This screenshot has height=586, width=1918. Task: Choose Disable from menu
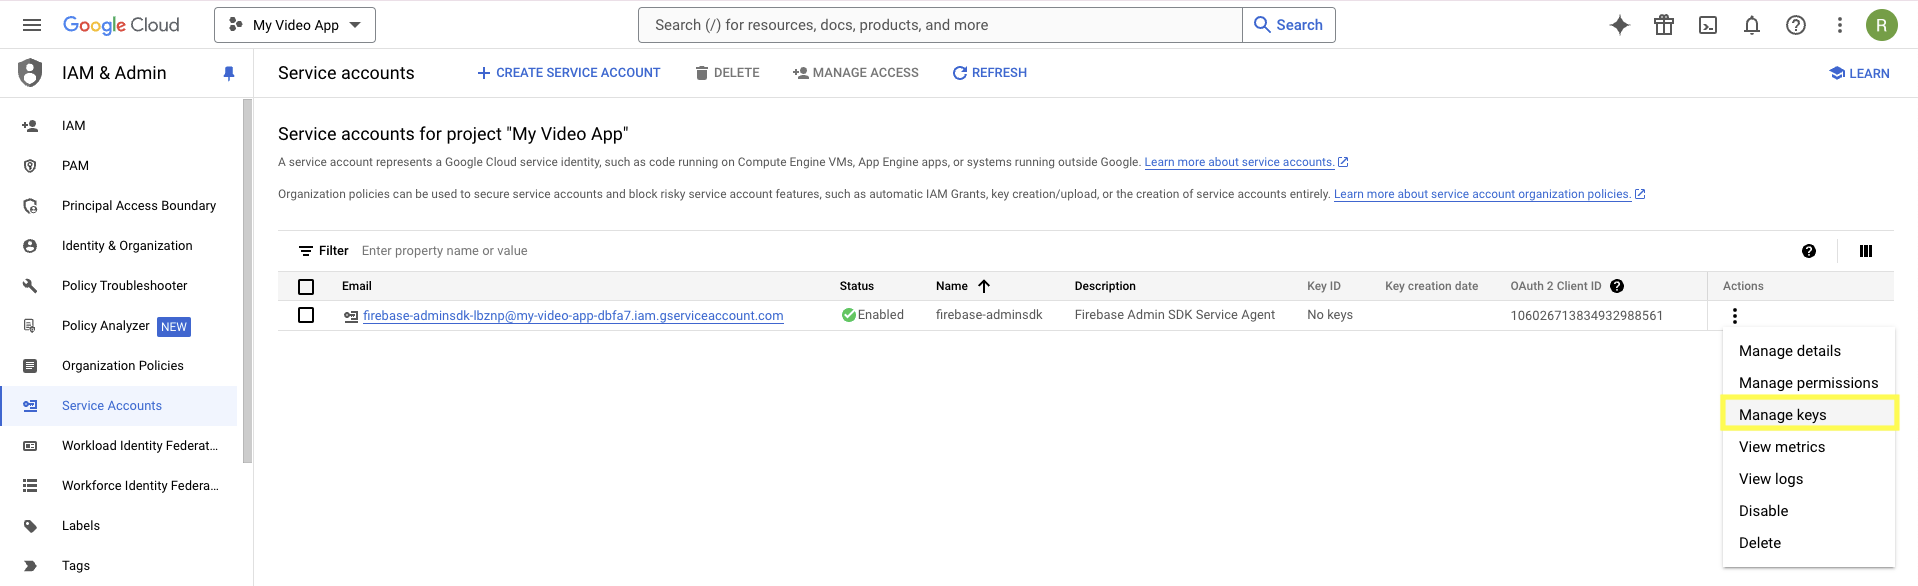[x=1809, y=511]
